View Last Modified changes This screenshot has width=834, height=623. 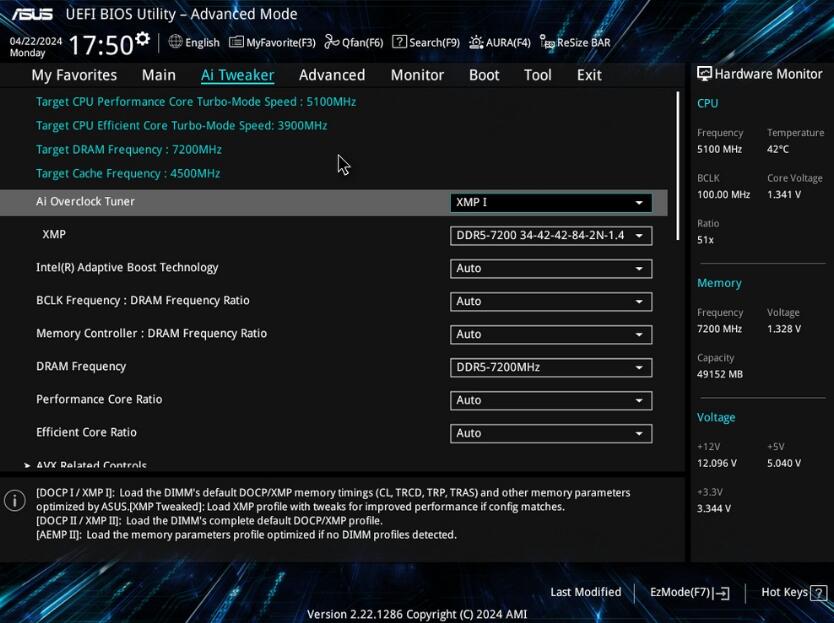(x=585, y=592)
